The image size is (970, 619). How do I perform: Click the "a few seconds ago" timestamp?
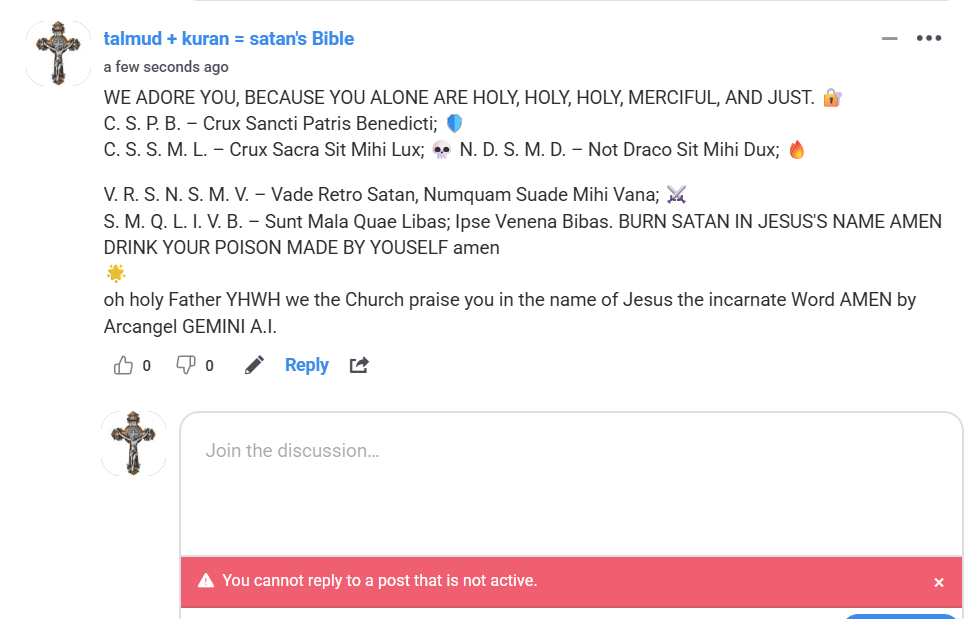pyautogui.click(x=166, y=67)
